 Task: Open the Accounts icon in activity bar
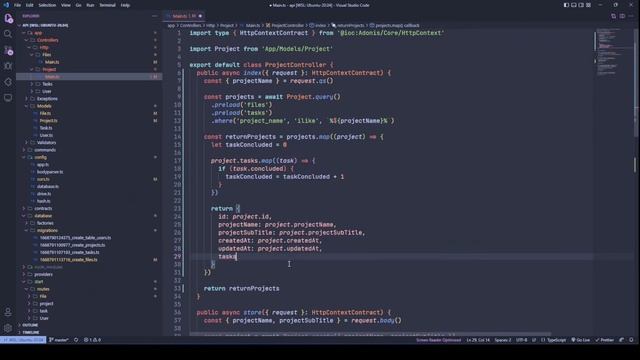click(8, 313)
